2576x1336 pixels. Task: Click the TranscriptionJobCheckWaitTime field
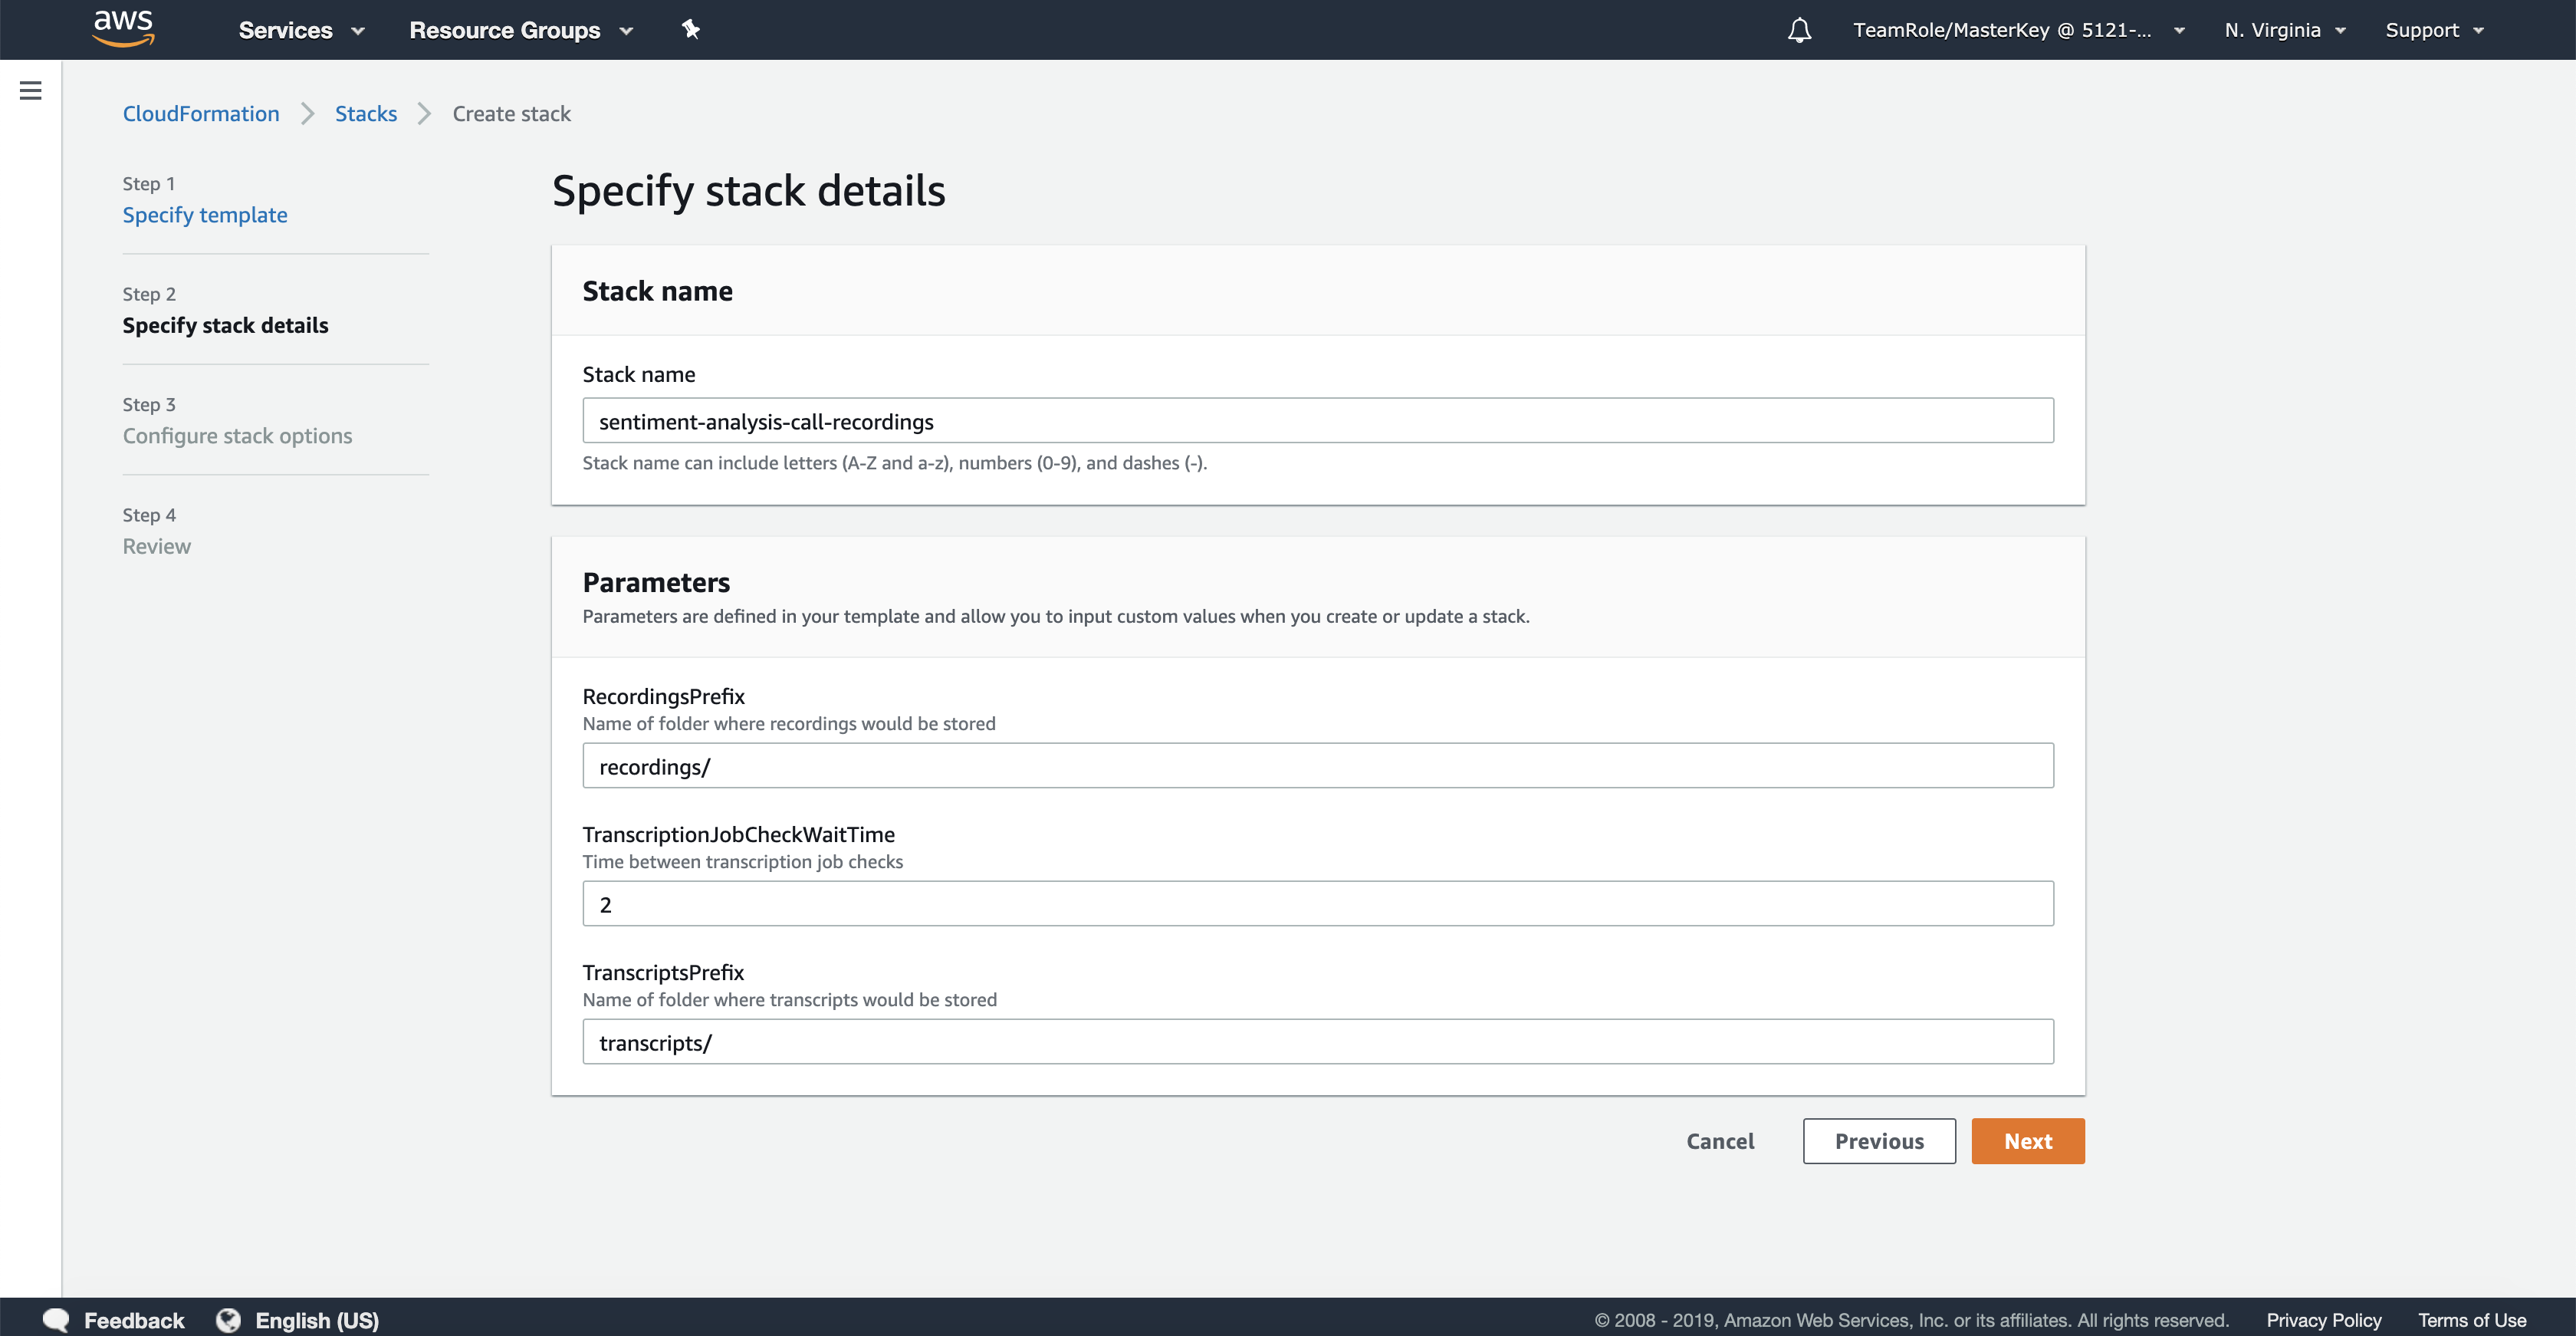pos(1318,904)
